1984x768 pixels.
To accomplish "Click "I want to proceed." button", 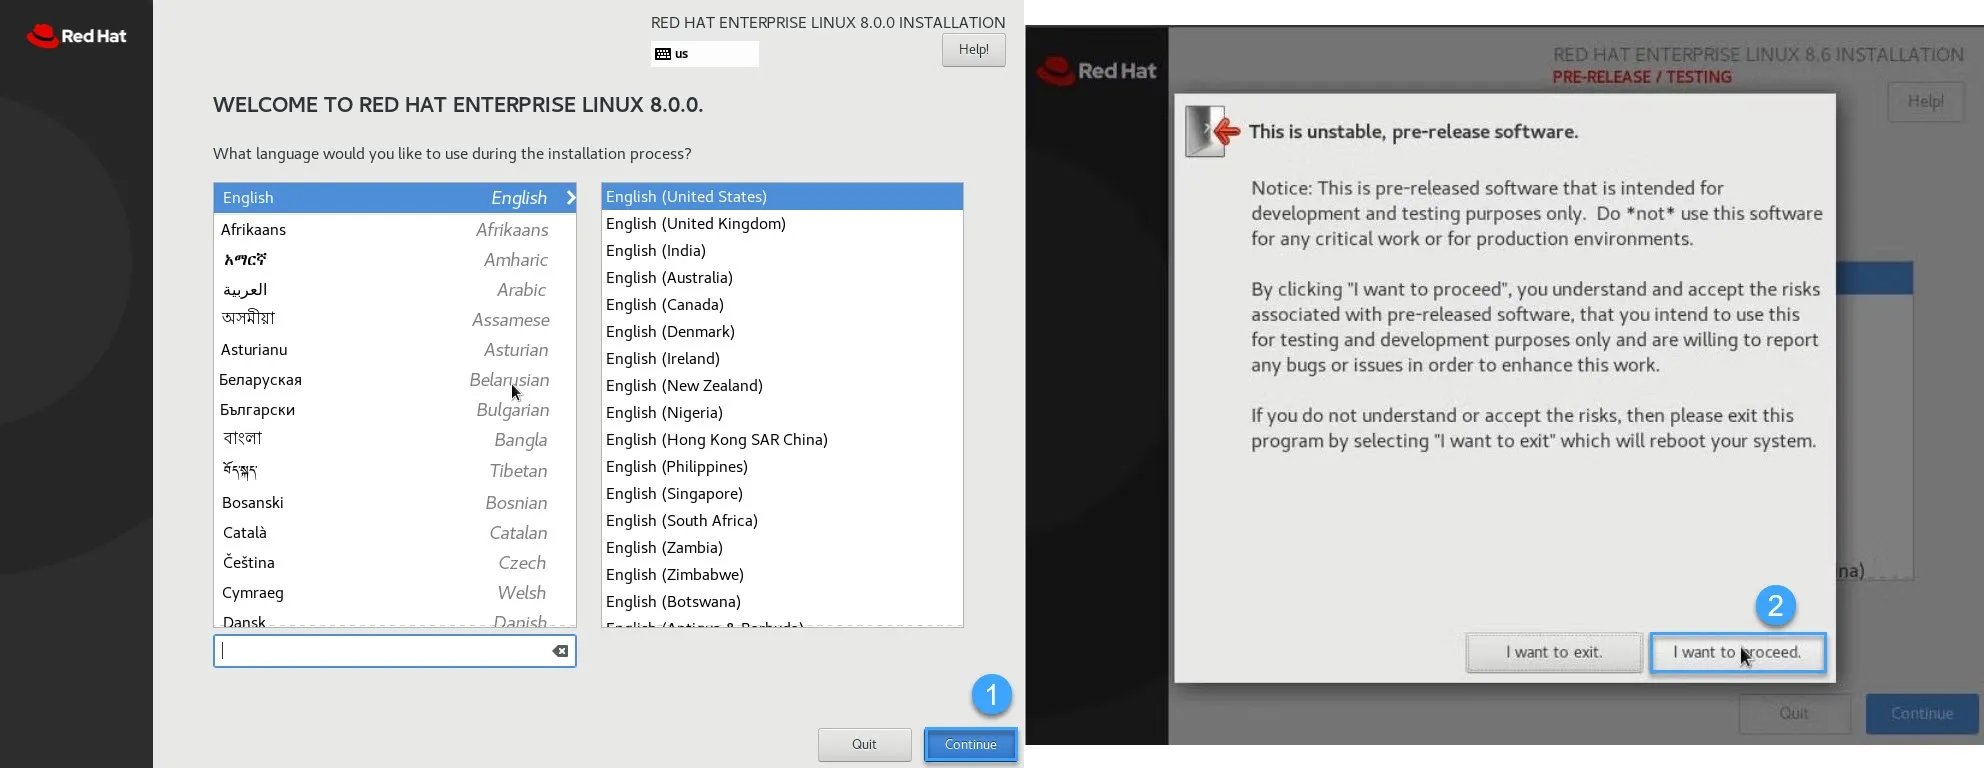I will tap(1737, 653).
